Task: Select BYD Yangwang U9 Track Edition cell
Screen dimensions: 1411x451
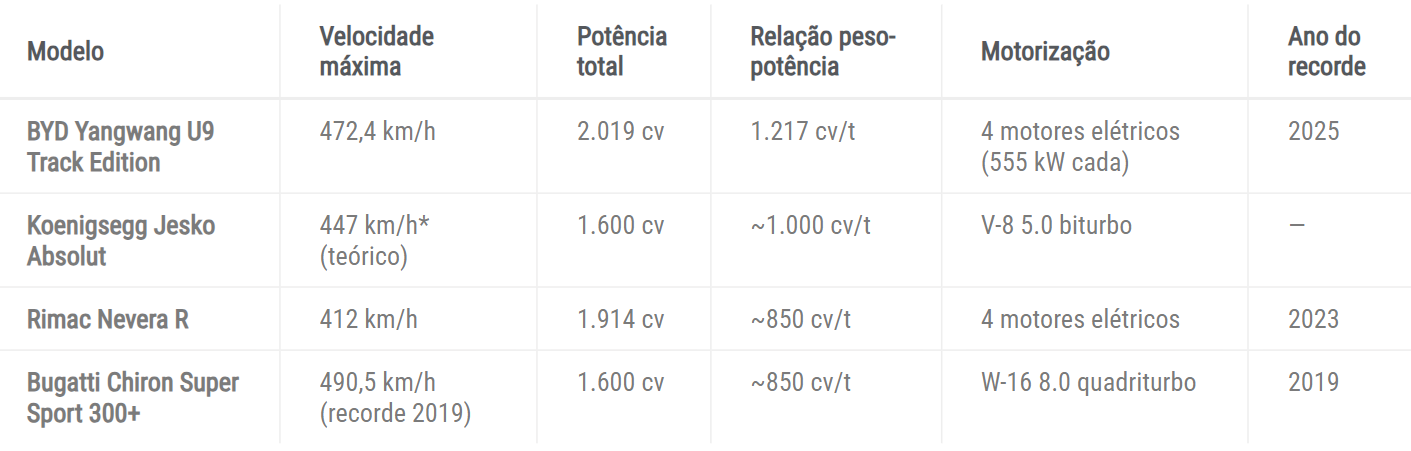Action: coord(120,146)
